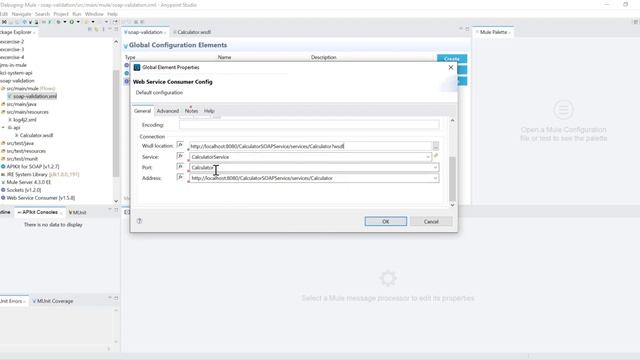Open the Service dropdown list
640x360 pixels.
pos(428,157)
